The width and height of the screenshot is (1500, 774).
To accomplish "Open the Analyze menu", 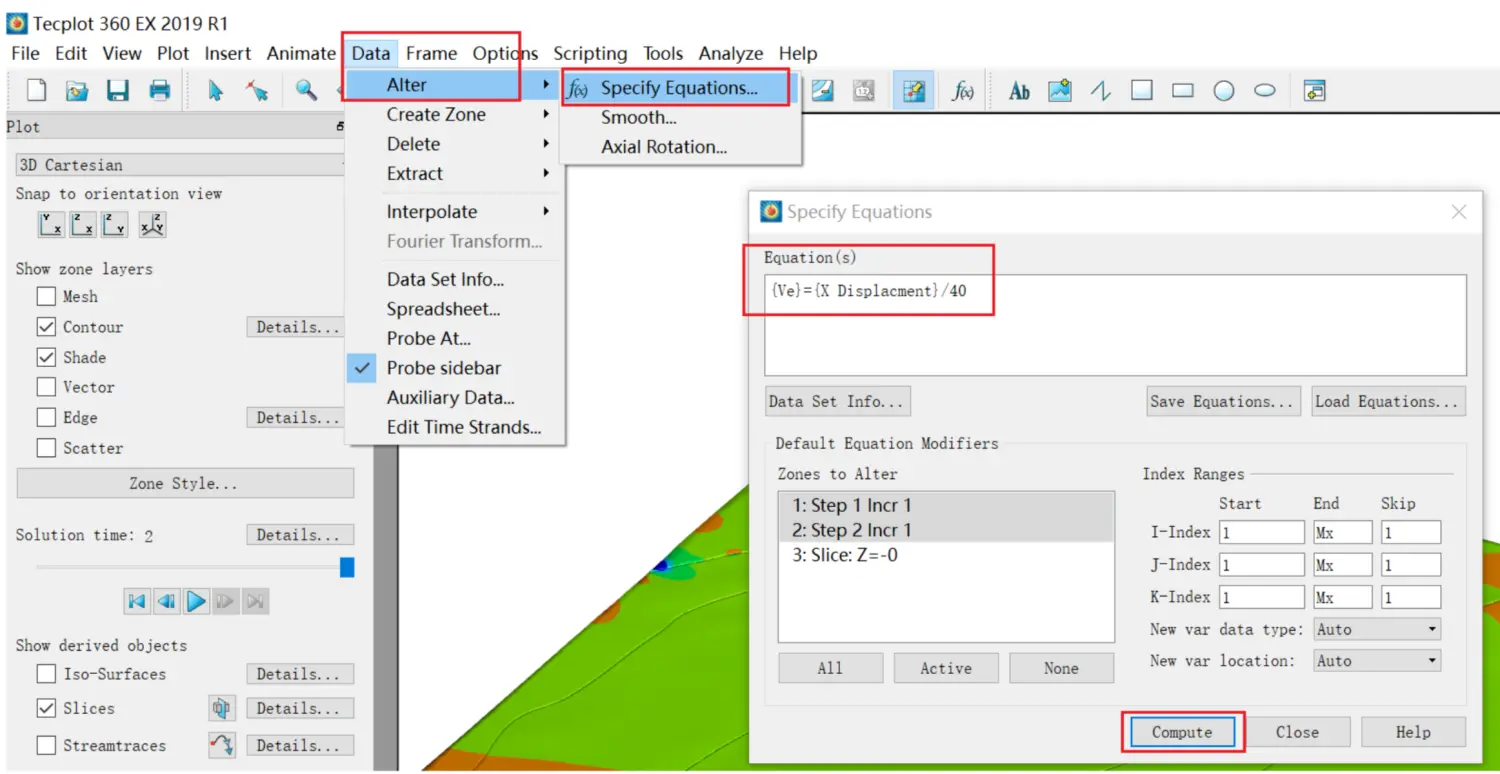I will pyautogui.click(x=731, y=54).
